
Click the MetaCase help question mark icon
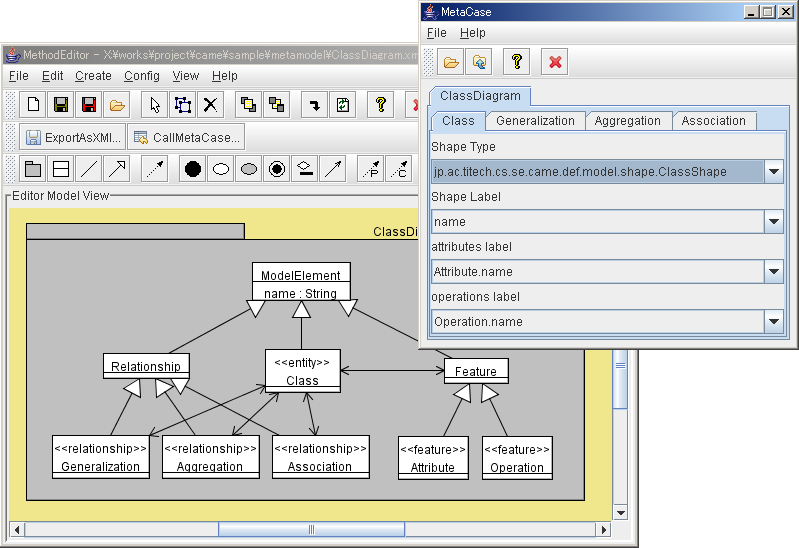517,62
